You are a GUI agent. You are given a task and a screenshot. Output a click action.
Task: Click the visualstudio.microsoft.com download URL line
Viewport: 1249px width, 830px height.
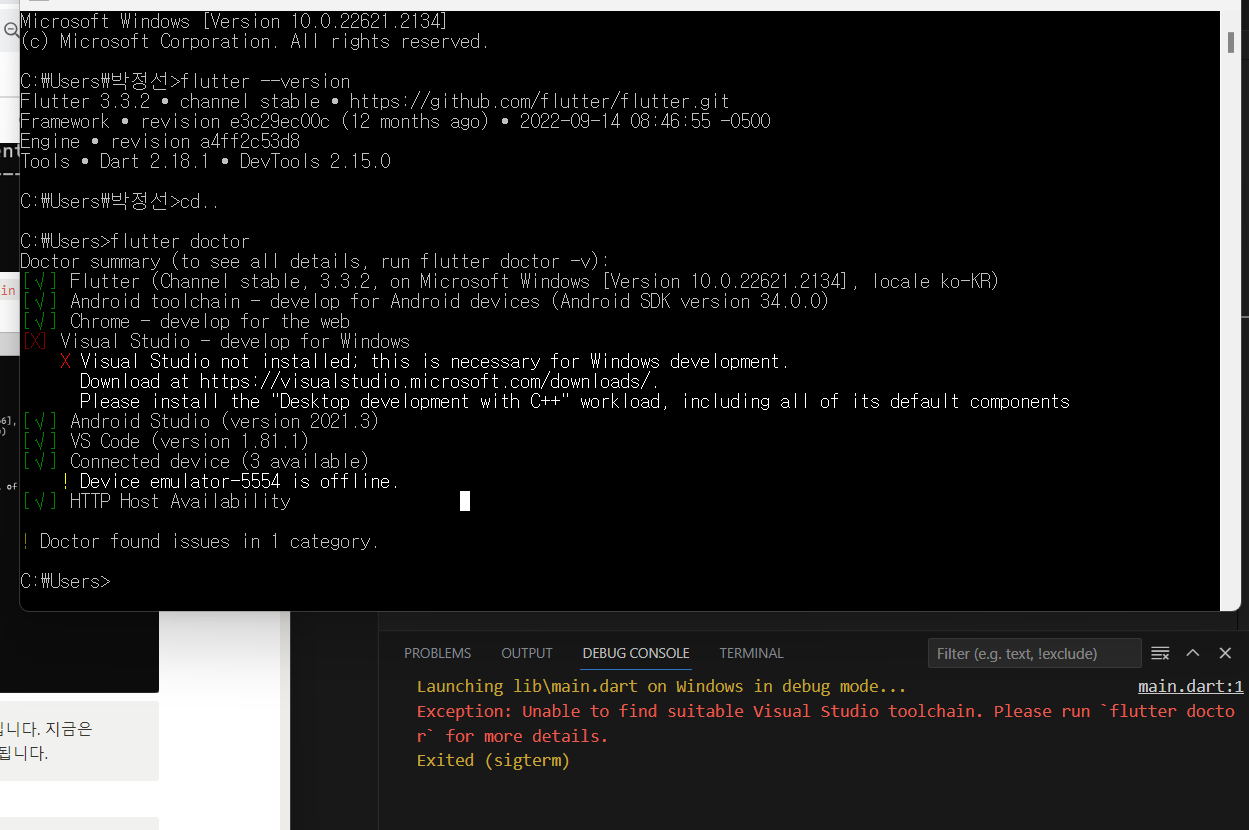[x=369, y=381]
